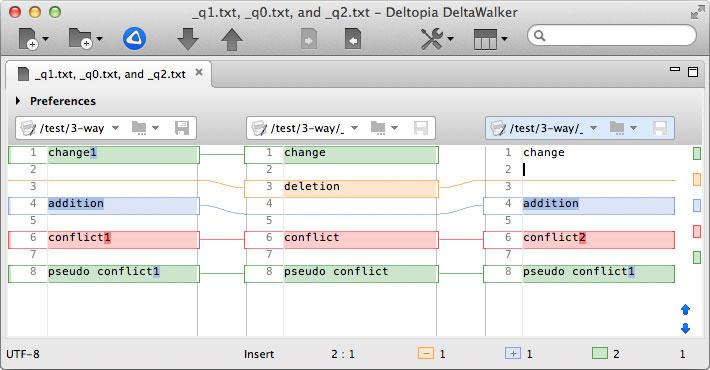The height and width of the screenshot is (370, 710).
Task: Save the right pane file
Action: [x=660, y=128]
